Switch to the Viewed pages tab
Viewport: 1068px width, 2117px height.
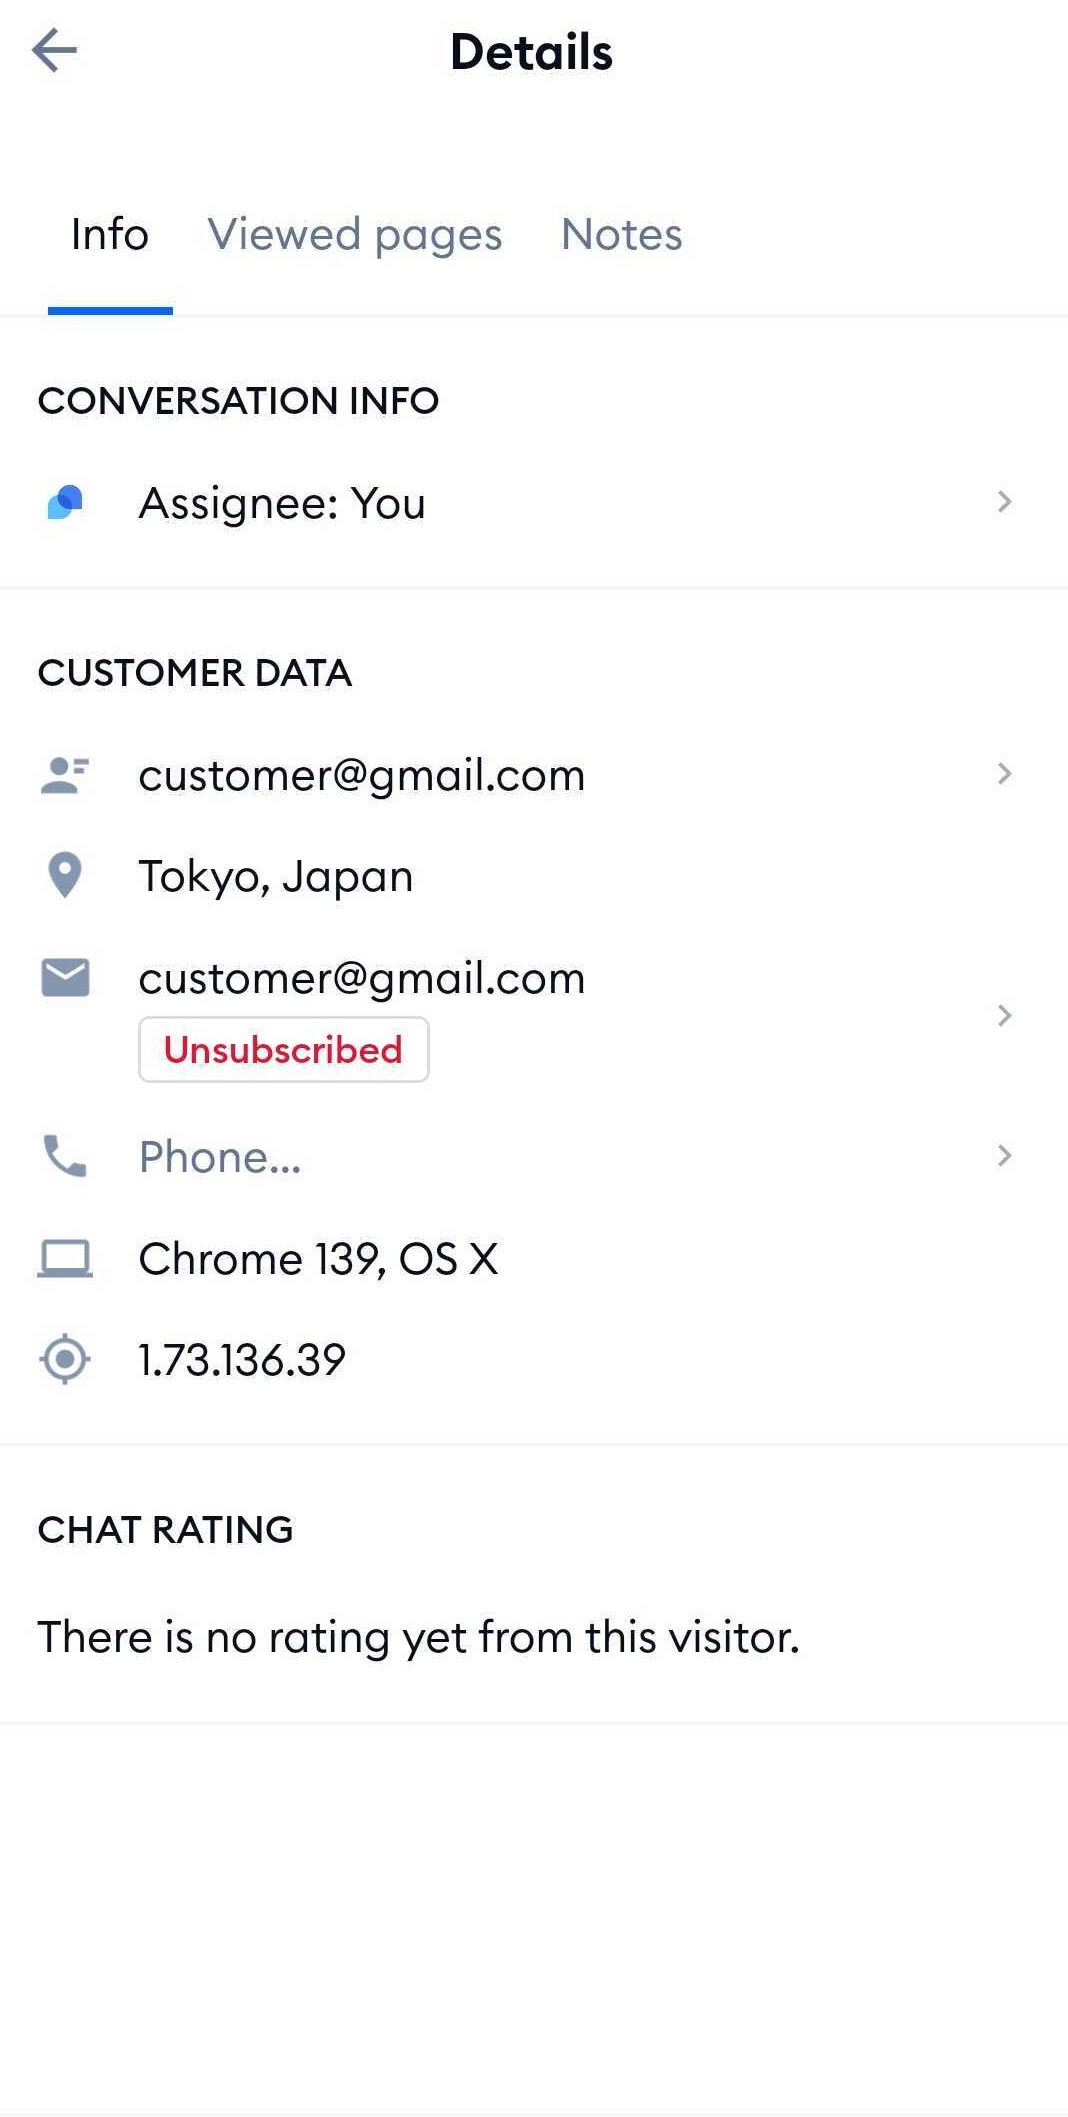click(354, 235)
